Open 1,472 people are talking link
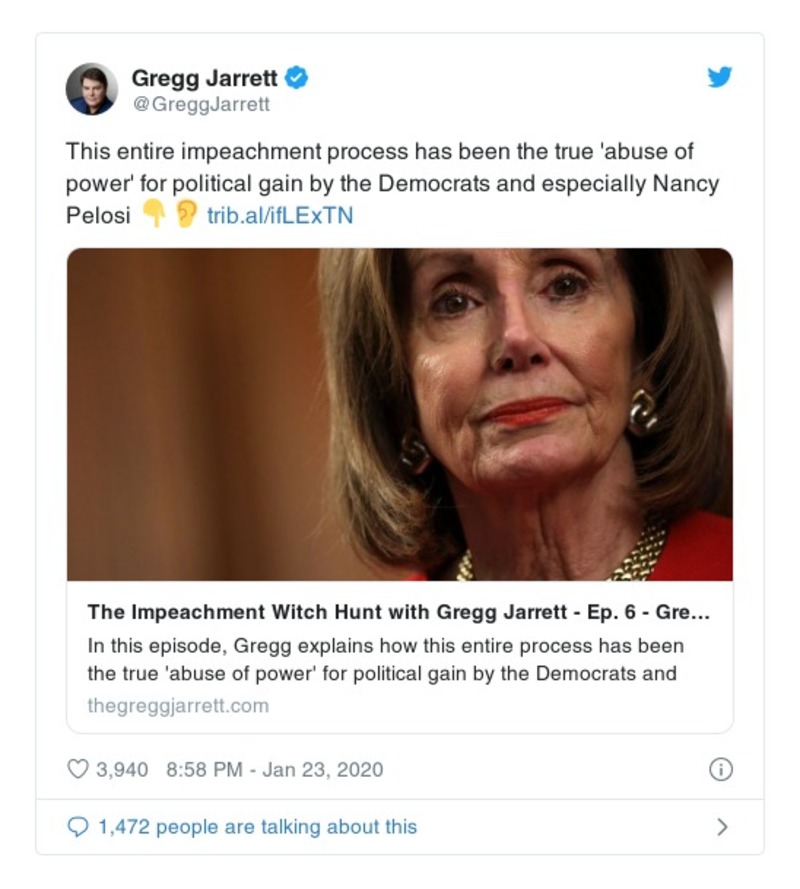The width and height of the screenshot is (800, 889). 258,827
